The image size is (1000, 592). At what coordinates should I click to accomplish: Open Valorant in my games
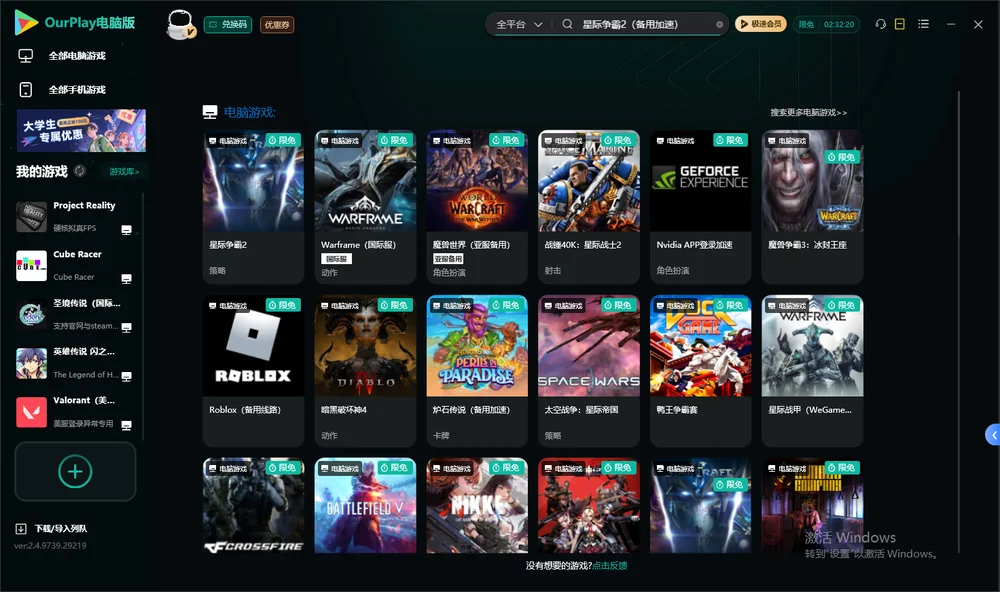(75, 412)
